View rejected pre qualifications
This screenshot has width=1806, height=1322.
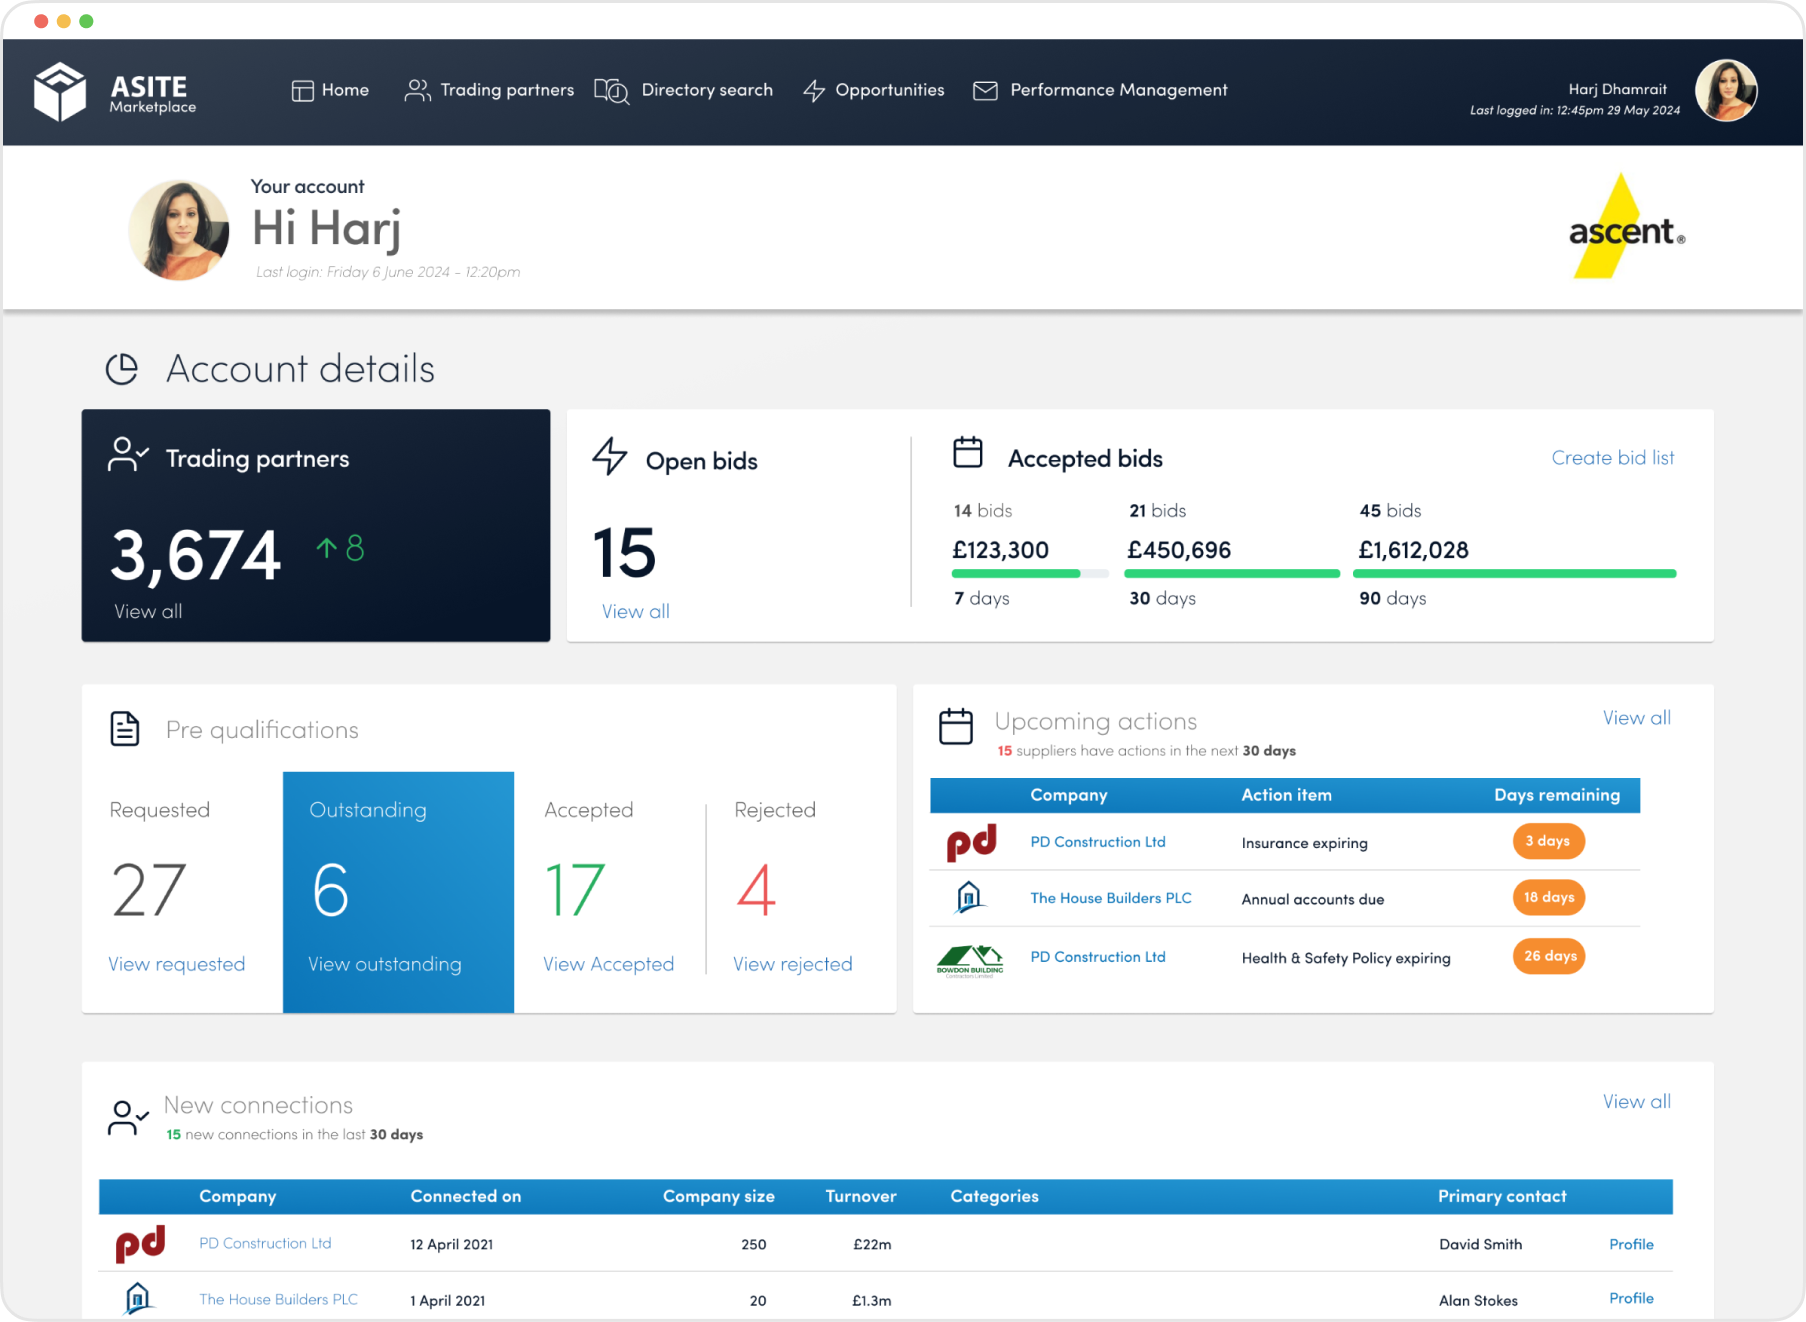791,963
